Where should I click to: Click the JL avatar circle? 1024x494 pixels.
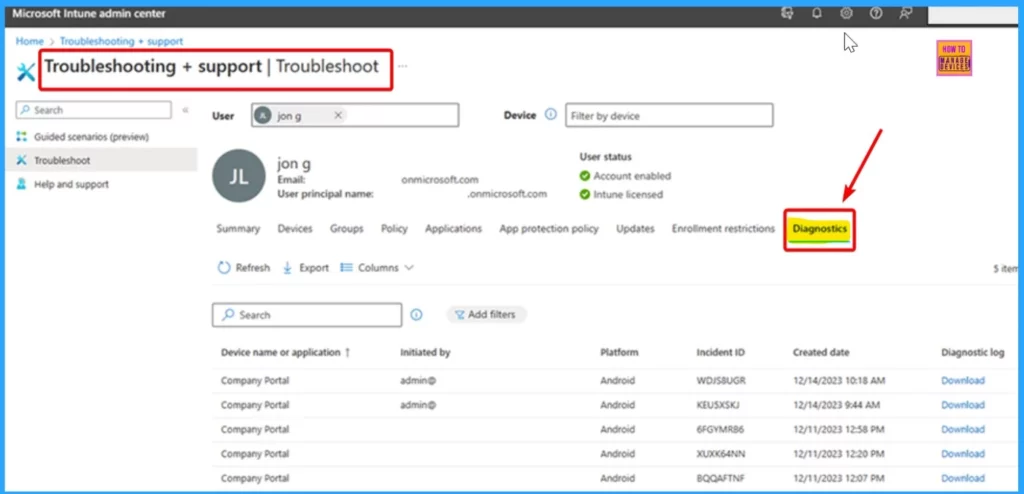[239, 176]
